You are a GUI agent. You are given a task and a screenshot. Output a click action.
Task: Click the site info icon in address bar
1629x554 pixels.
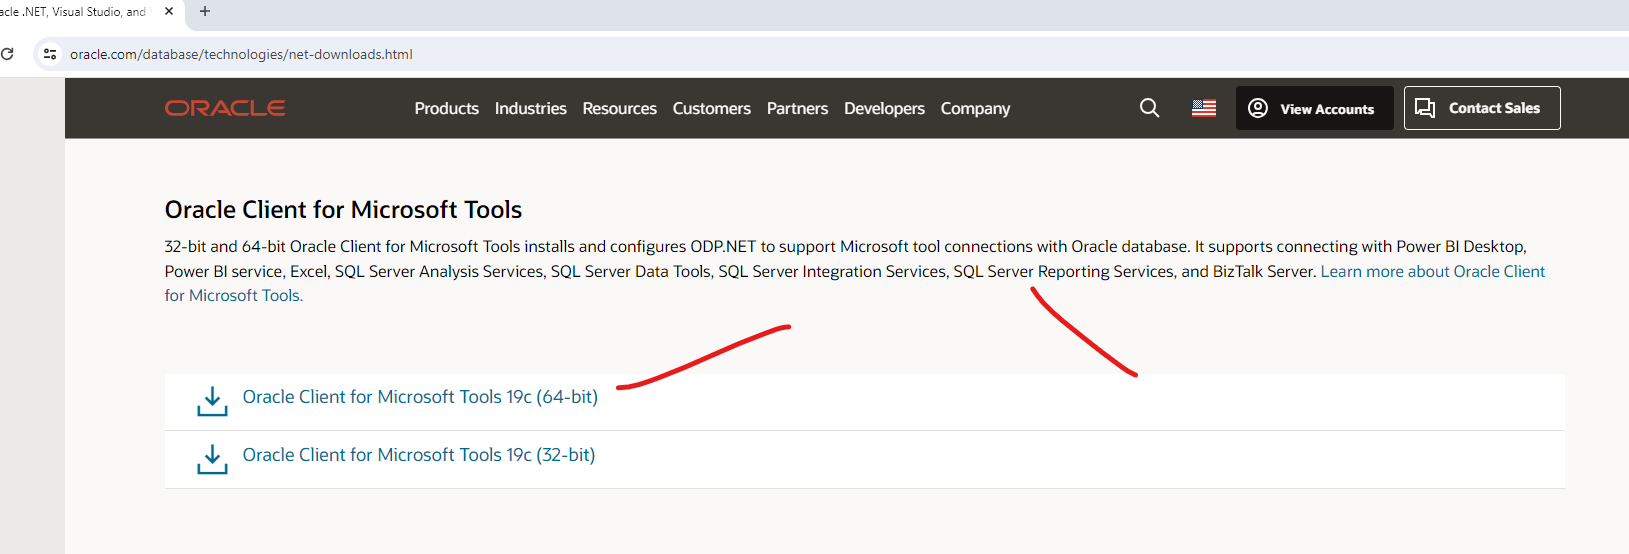pos(50,54)
